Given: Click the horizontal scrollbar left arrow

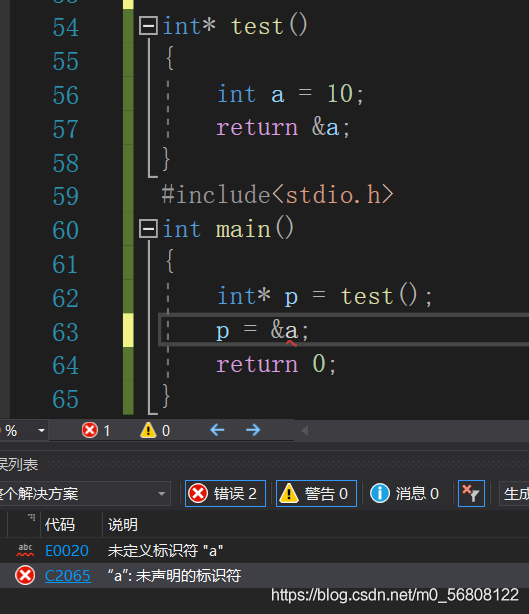Looking at the screenshot, I should click(x=305, y=431).
